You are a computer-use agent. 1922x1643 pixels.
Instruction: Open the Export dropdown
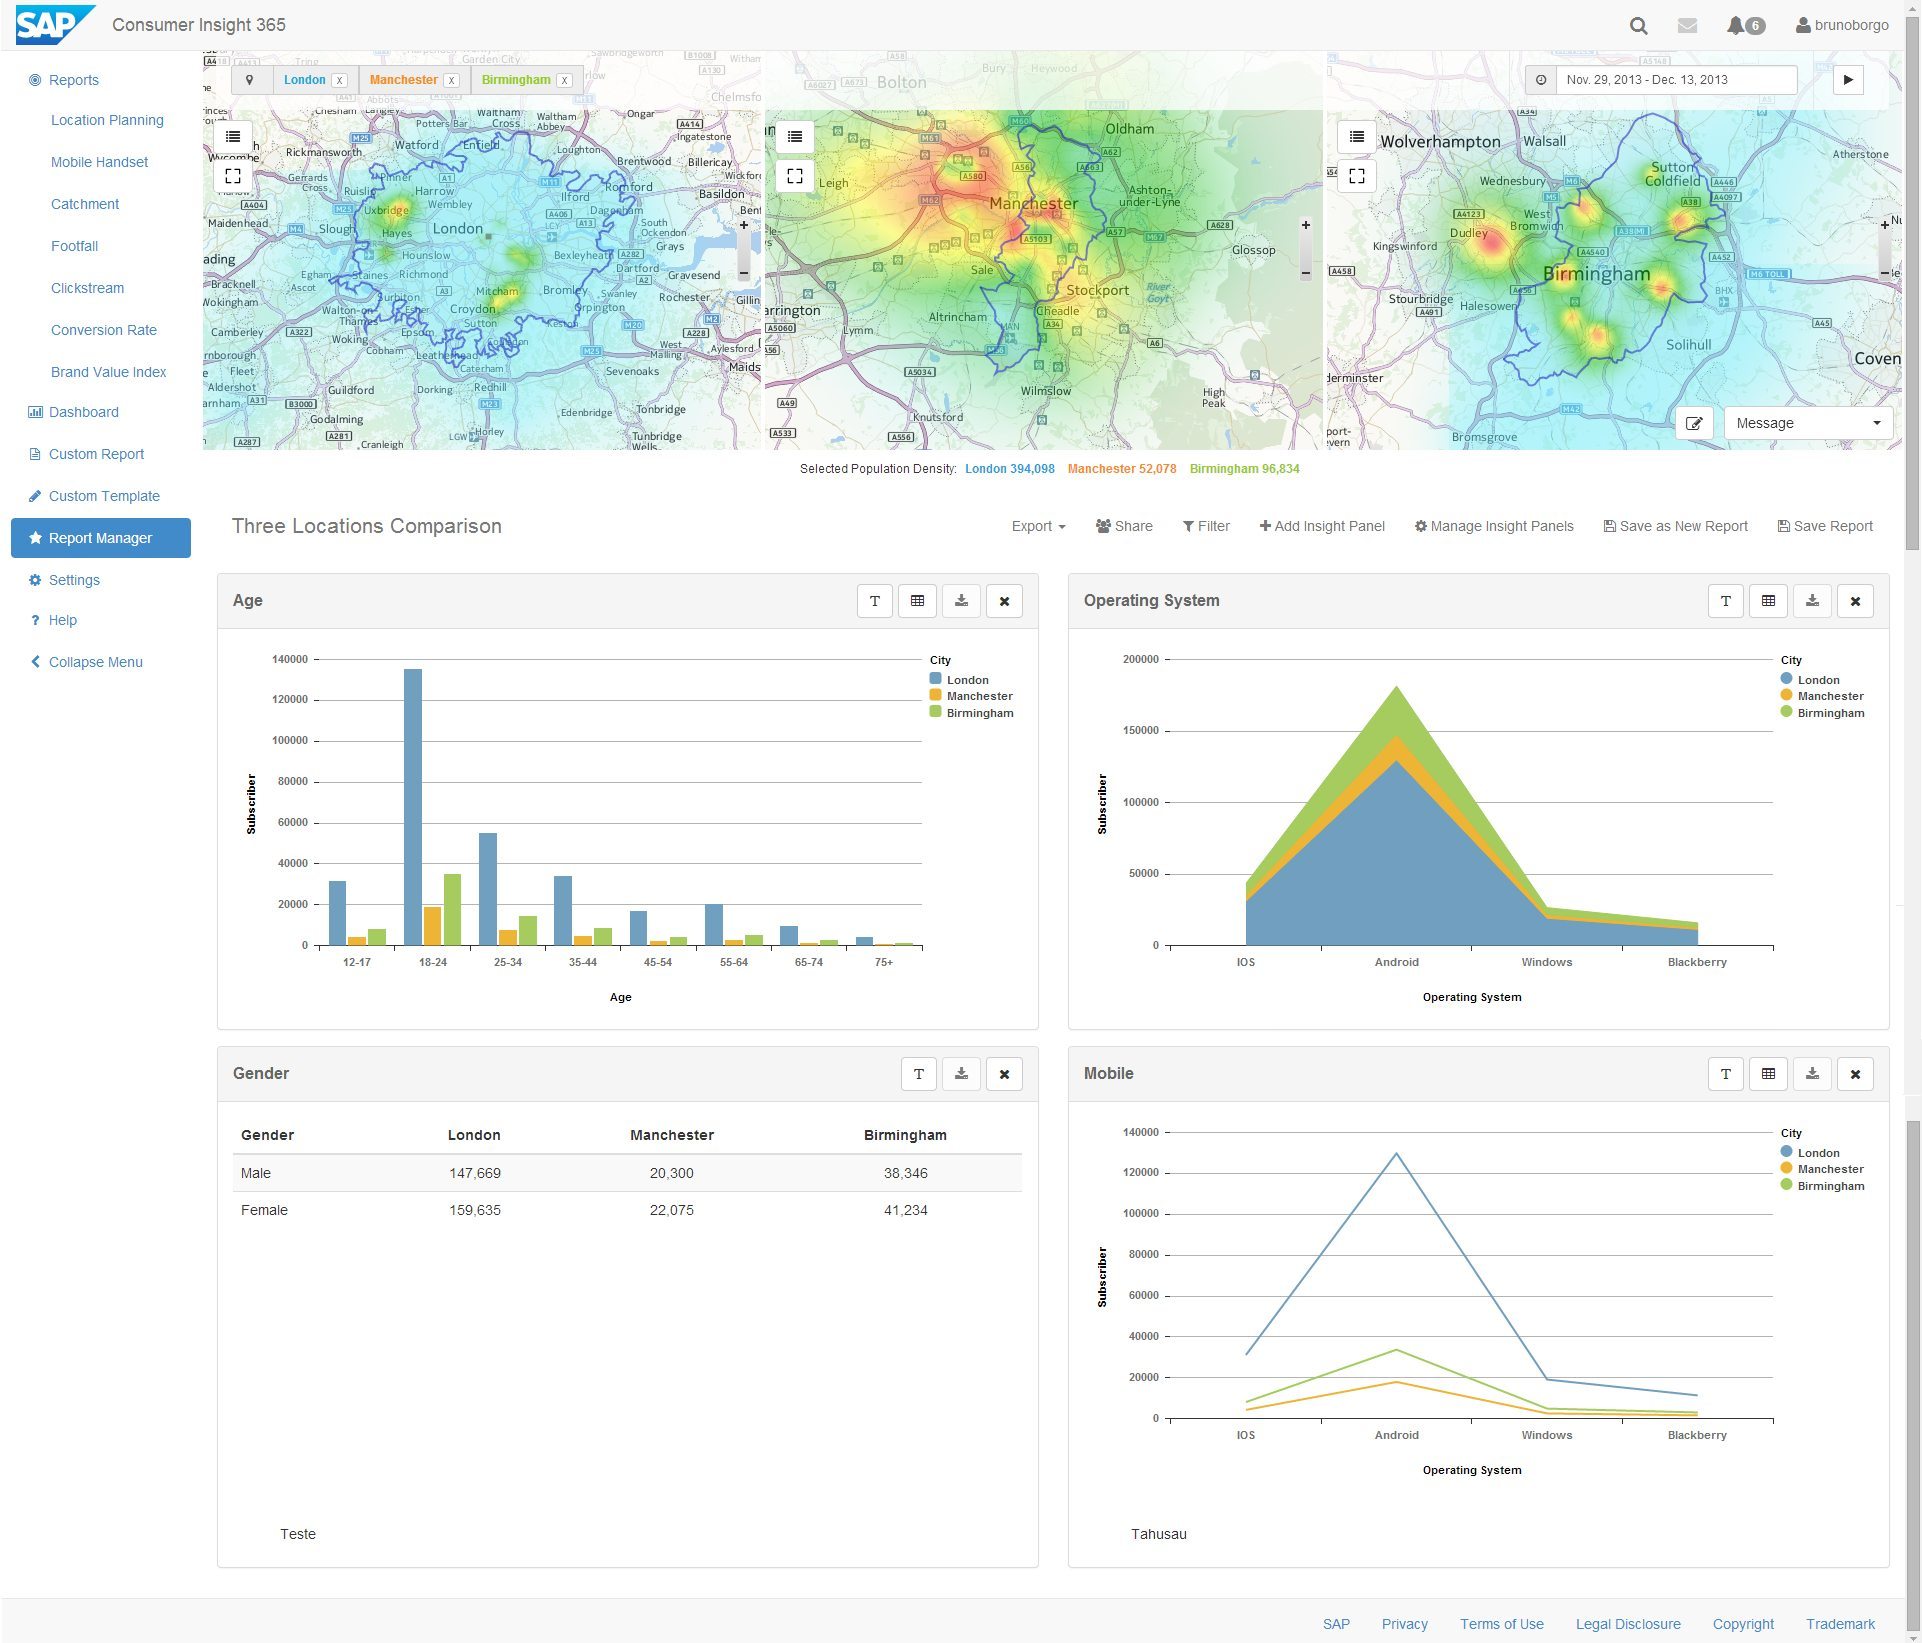click(1037, 526)
